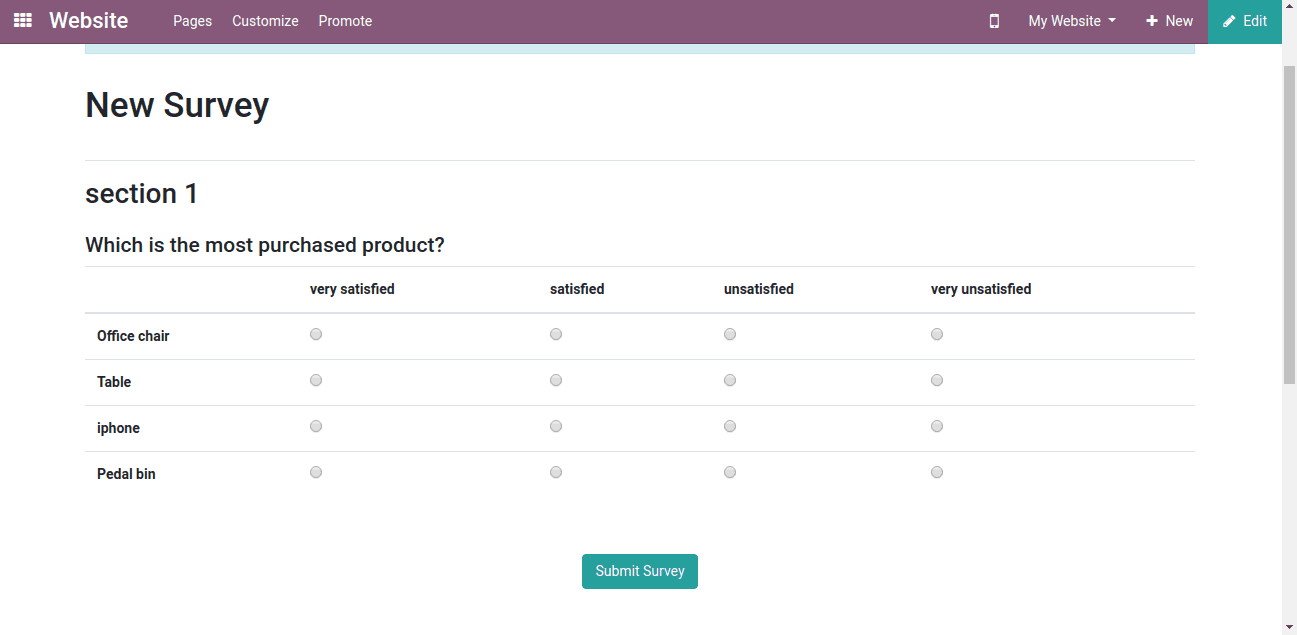Click the 'Office chair' row label

(x=133, y=336)
